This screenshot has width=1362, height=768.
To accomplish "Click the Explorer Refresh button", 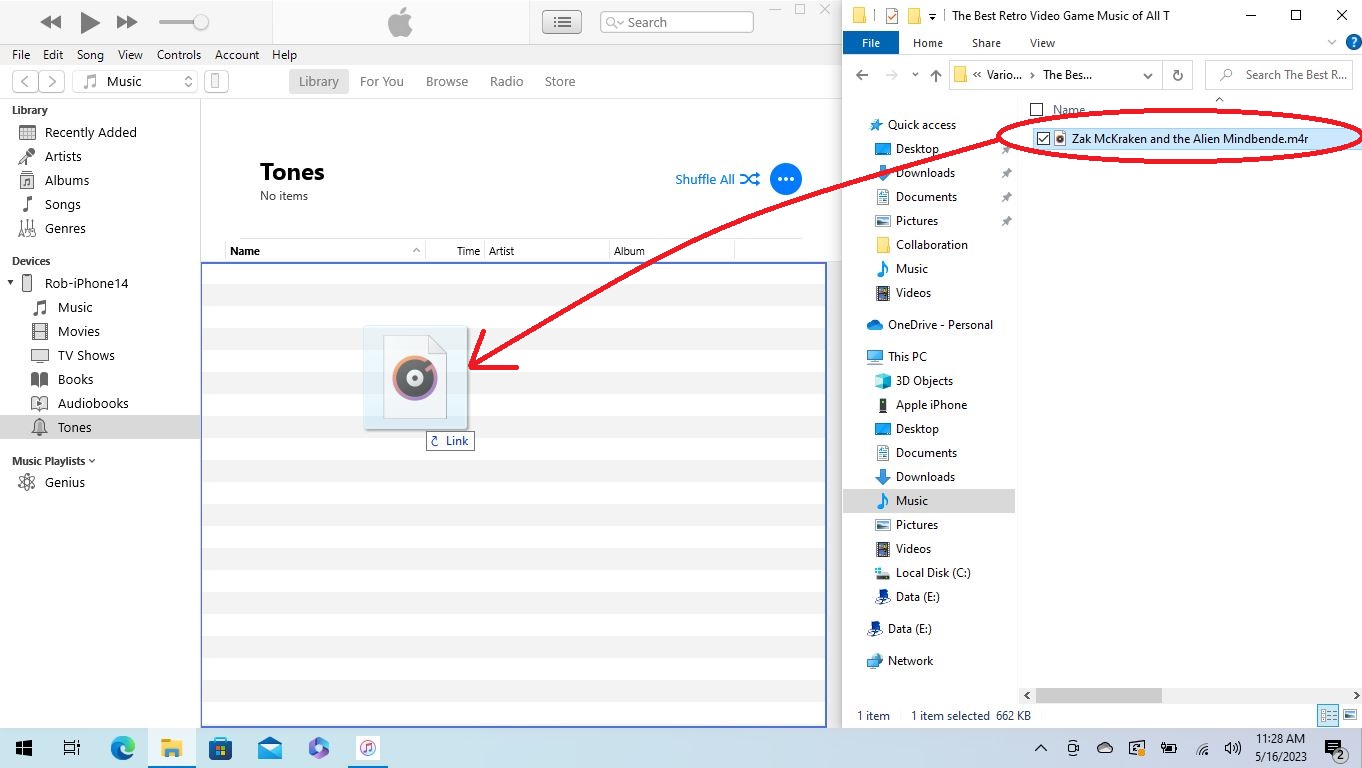I will (1177, 75).
